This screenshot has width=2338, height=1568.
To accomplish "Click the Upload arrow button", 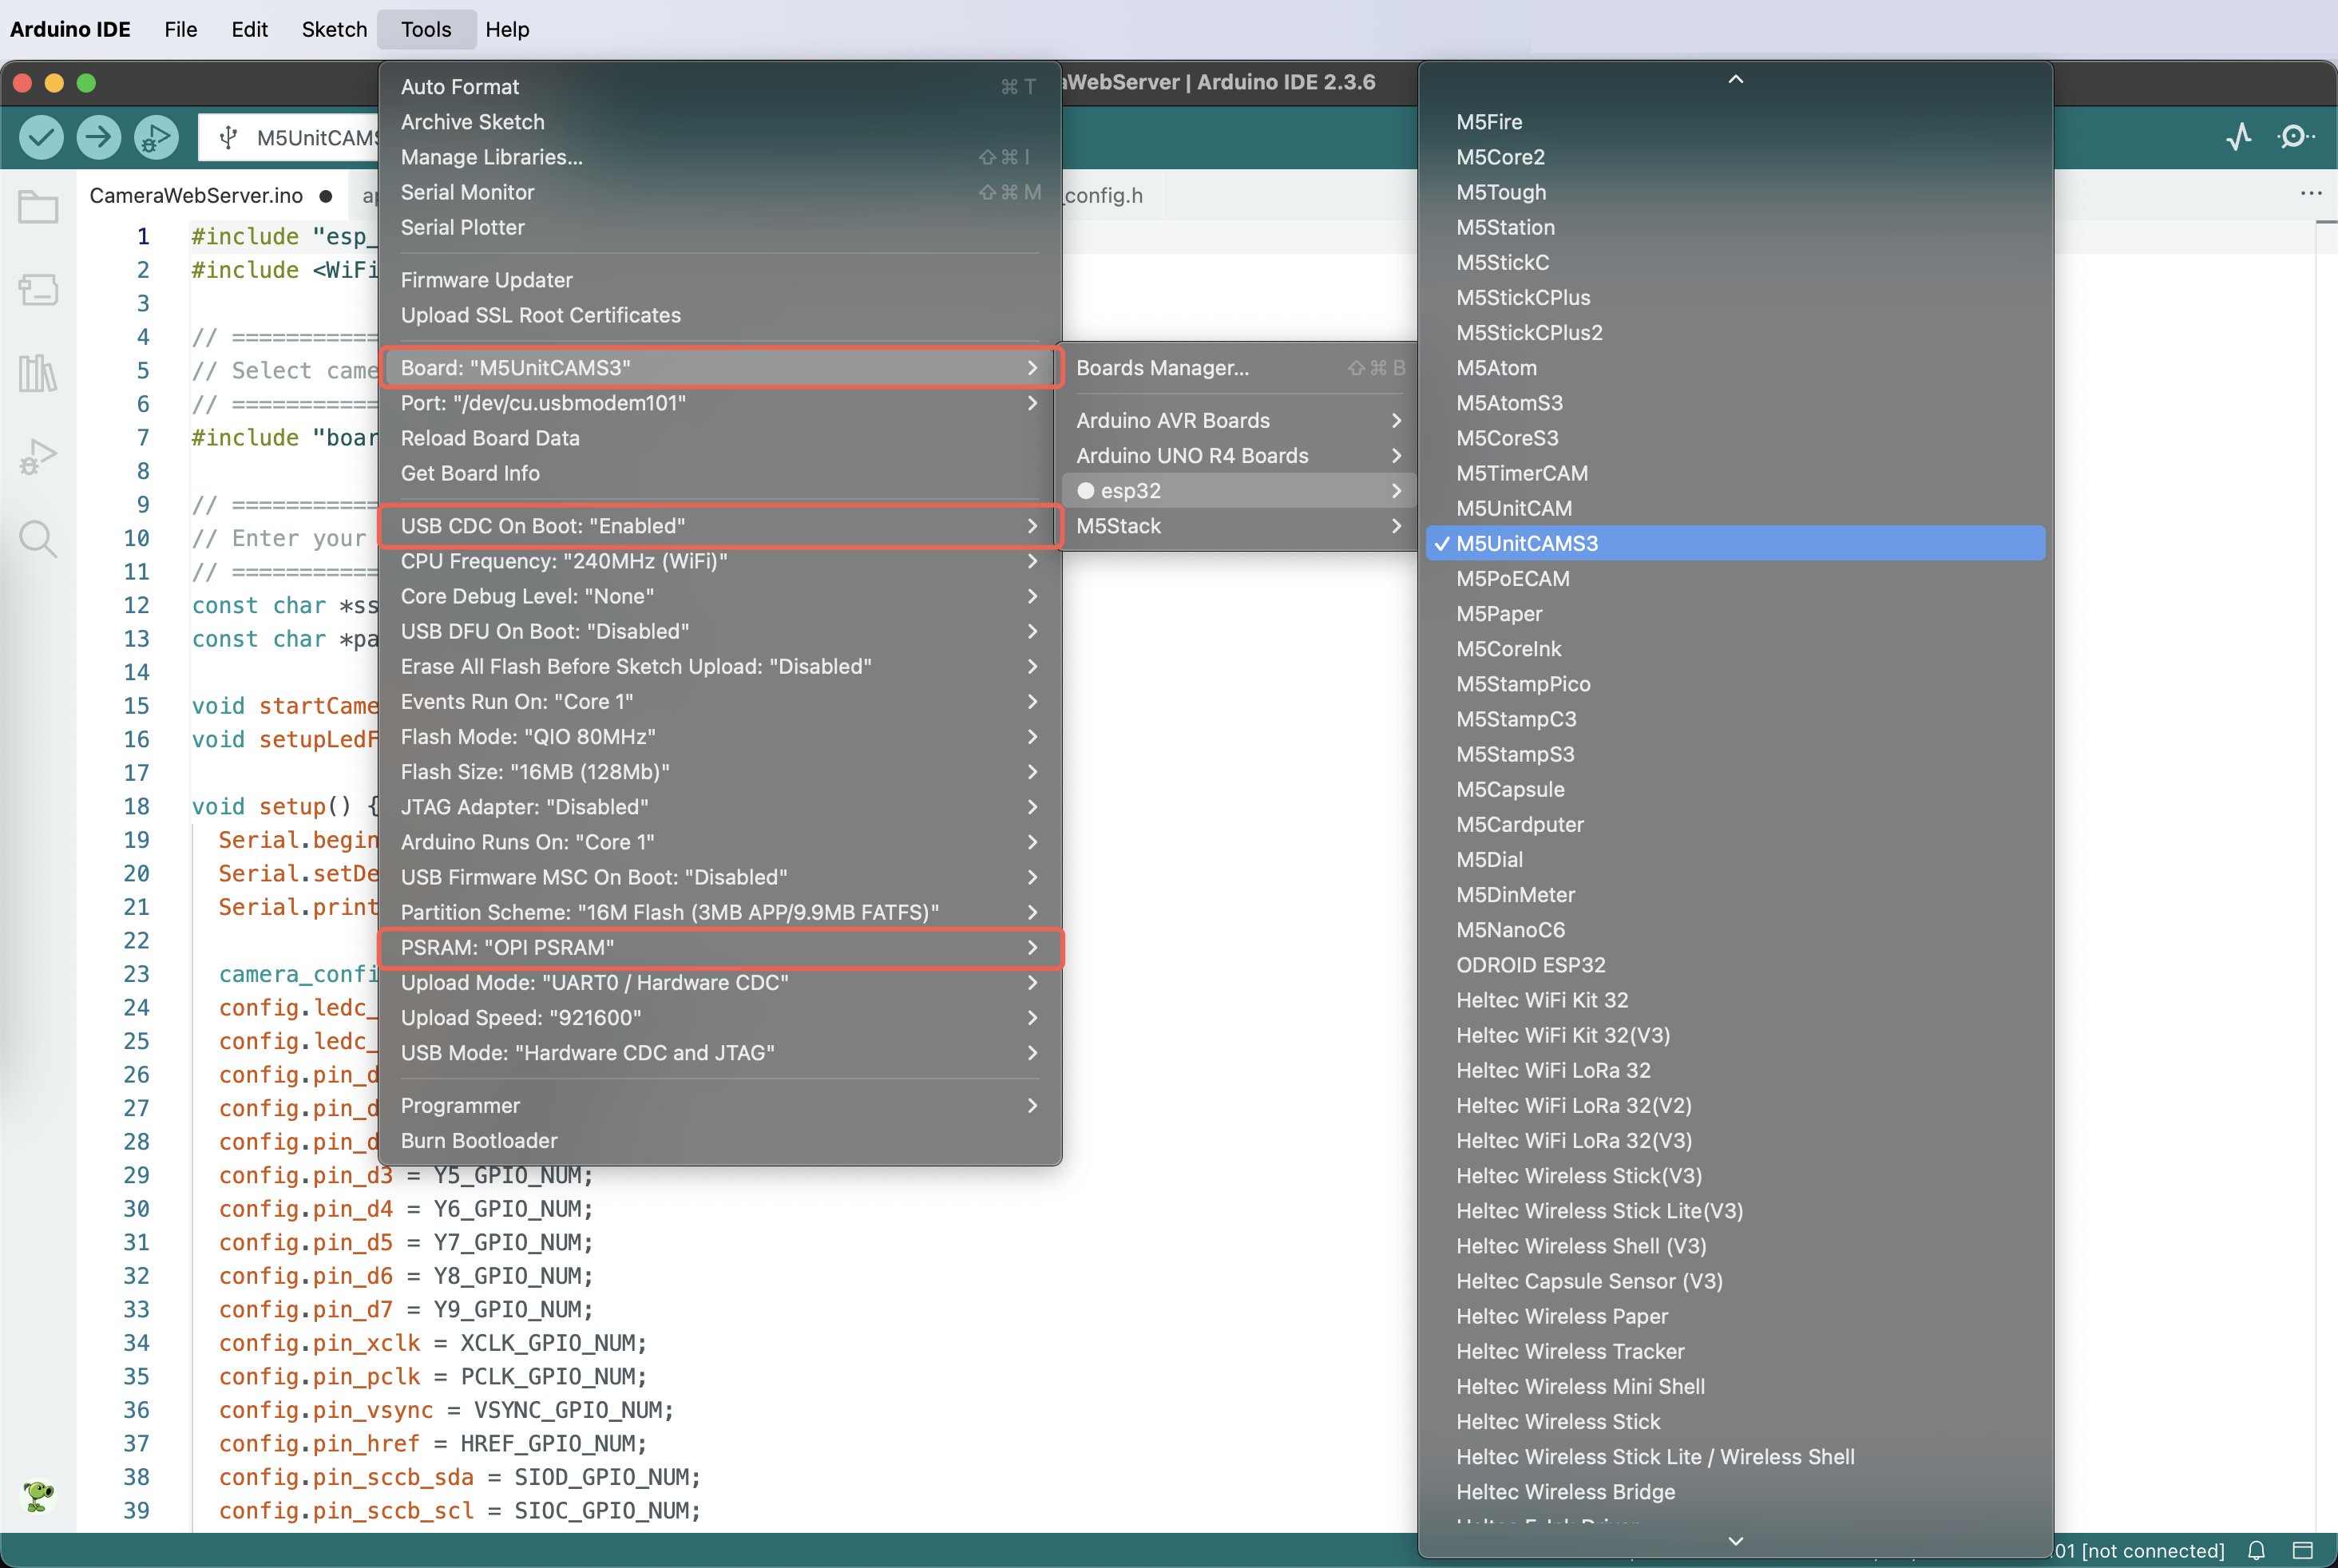I will 98,137.
